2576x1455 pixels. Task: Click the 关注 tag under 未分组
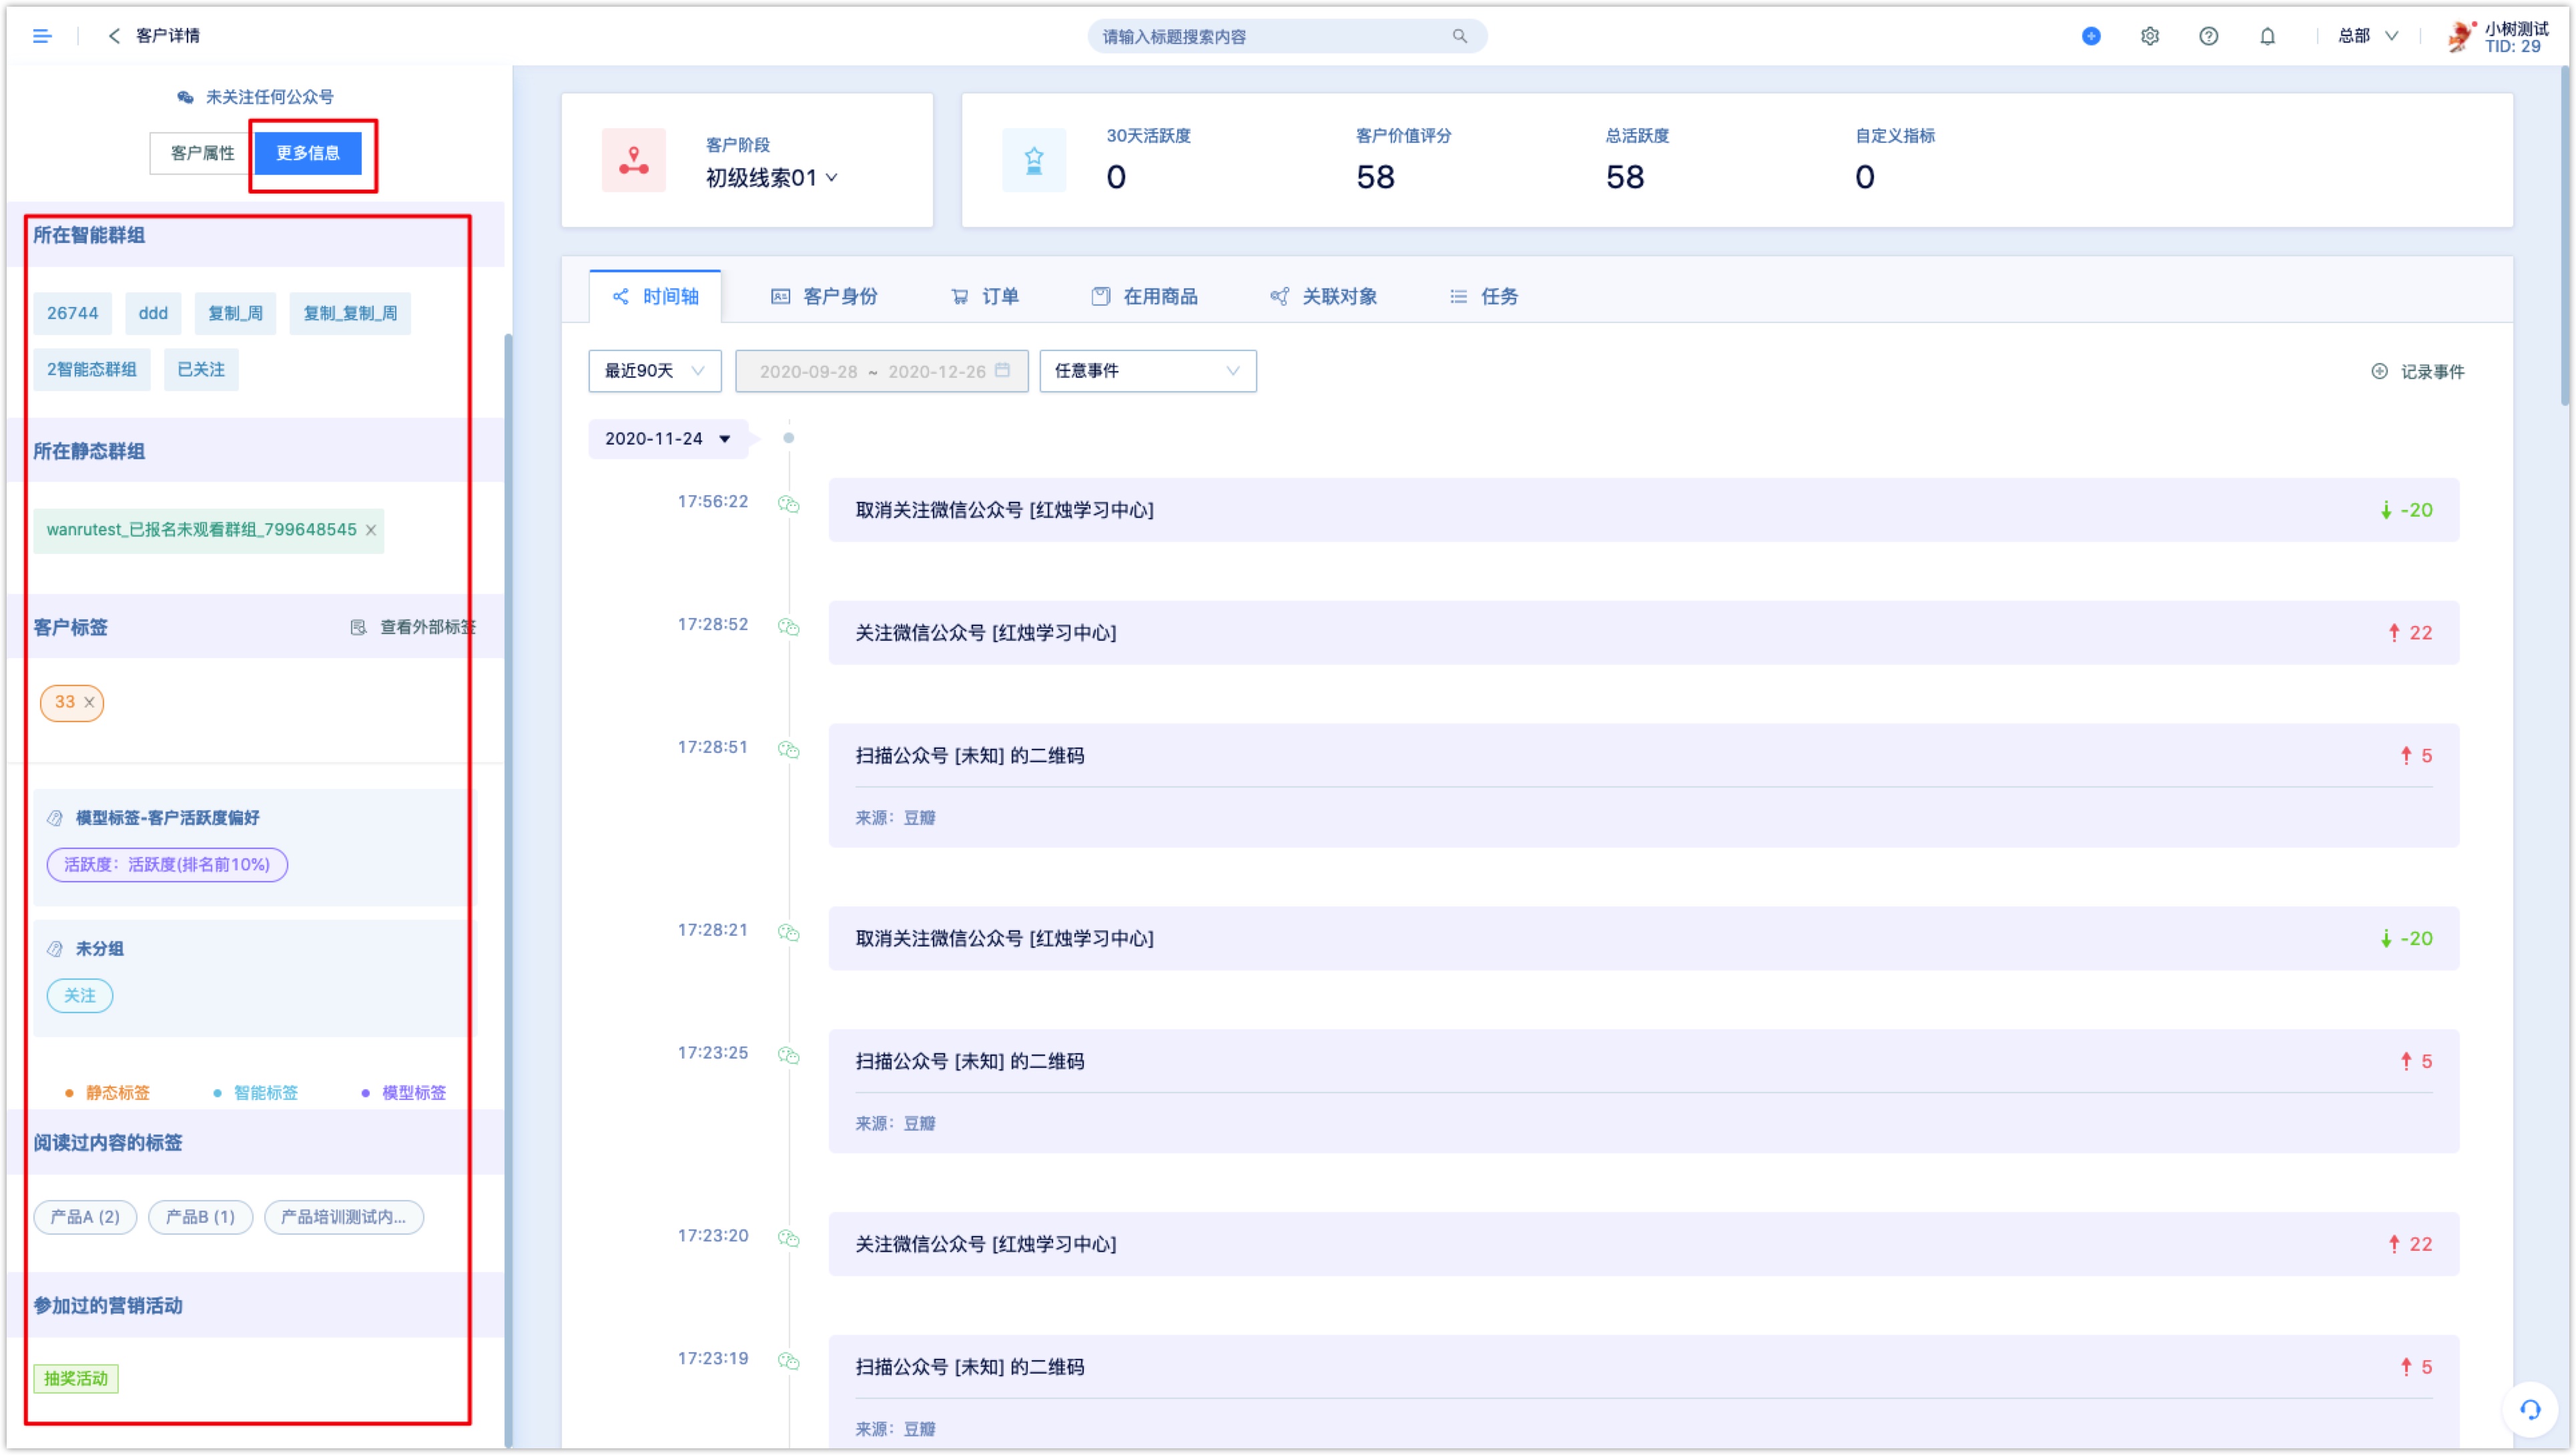(x=80, y=996)
